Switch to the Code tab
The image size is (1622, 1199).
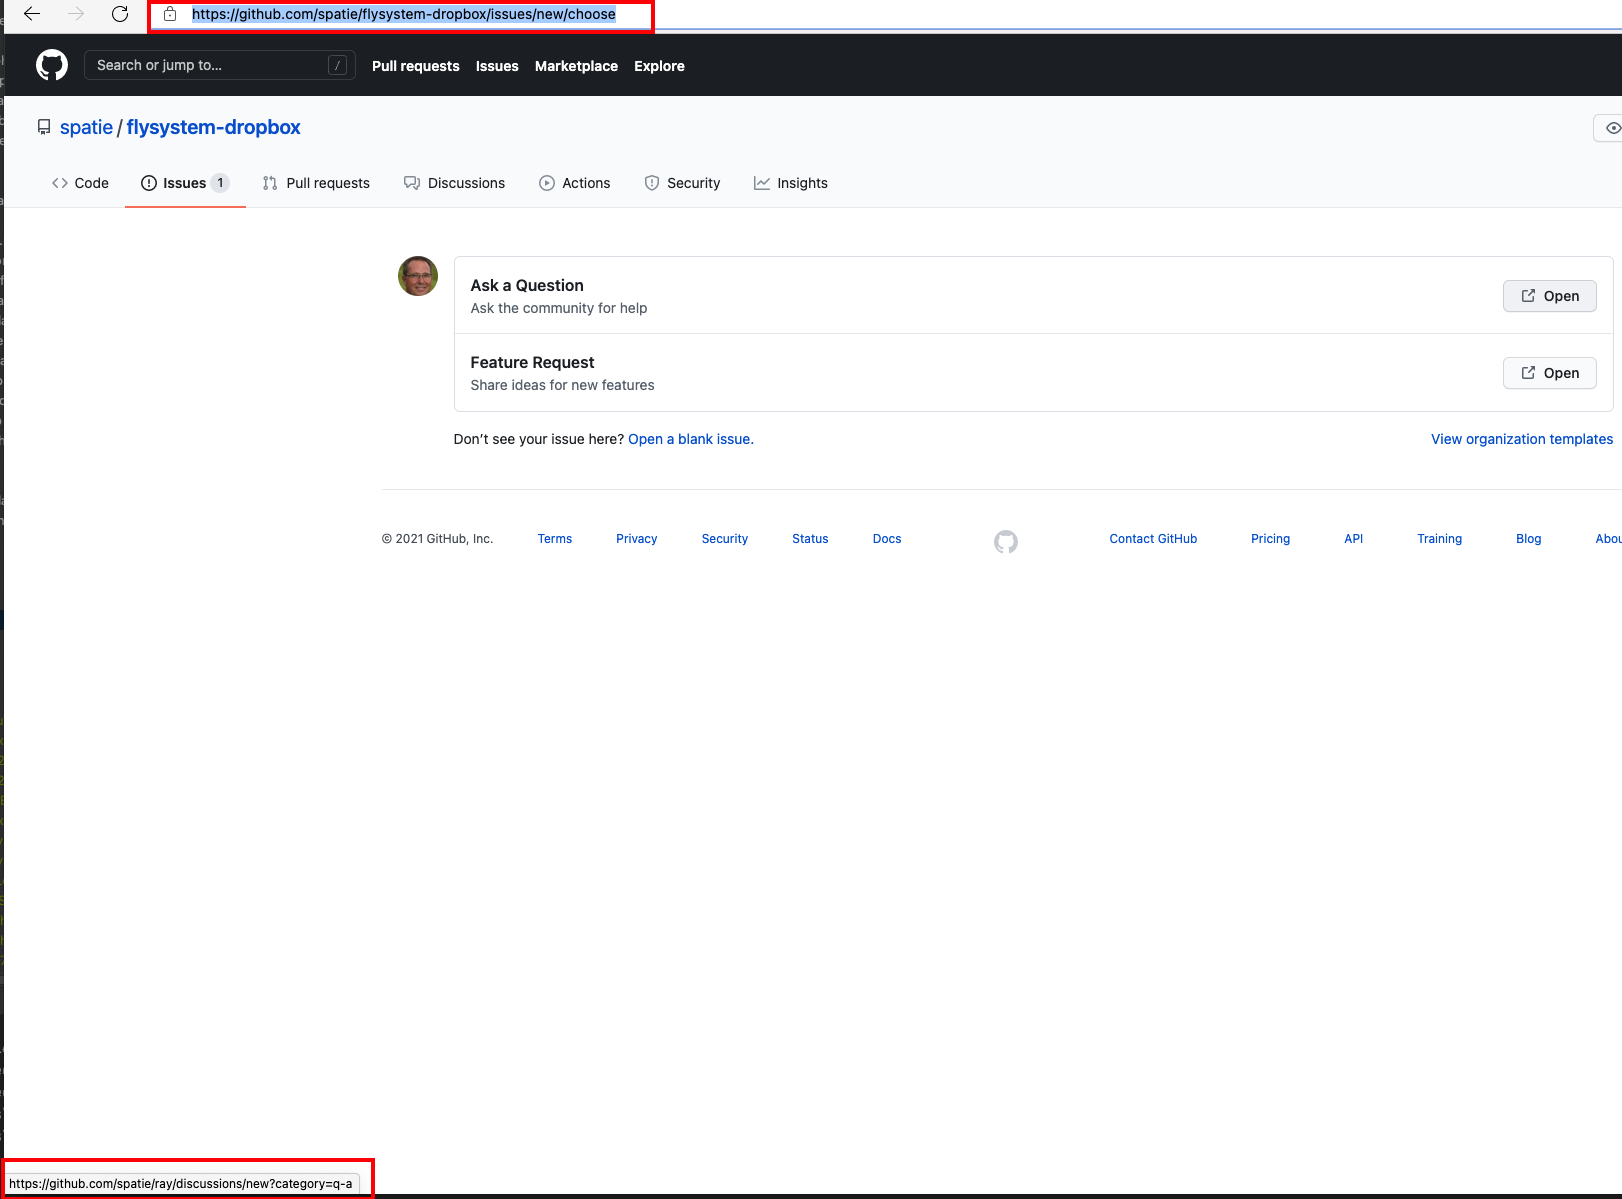tap(80, 183)
